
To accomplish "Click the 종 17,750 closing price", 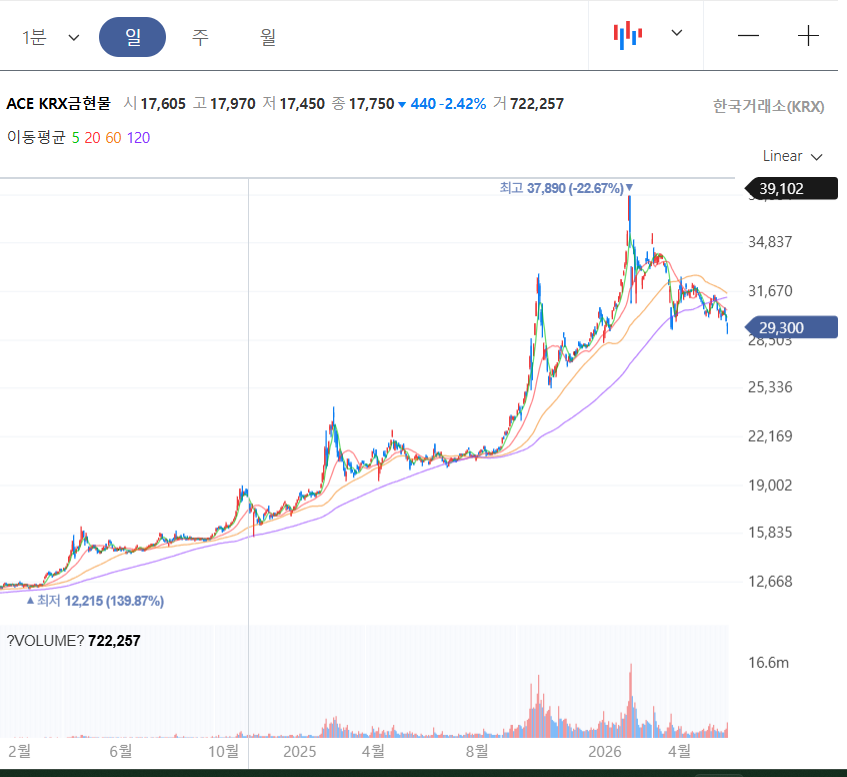I will pyautogui.click(x=363, y=104).
